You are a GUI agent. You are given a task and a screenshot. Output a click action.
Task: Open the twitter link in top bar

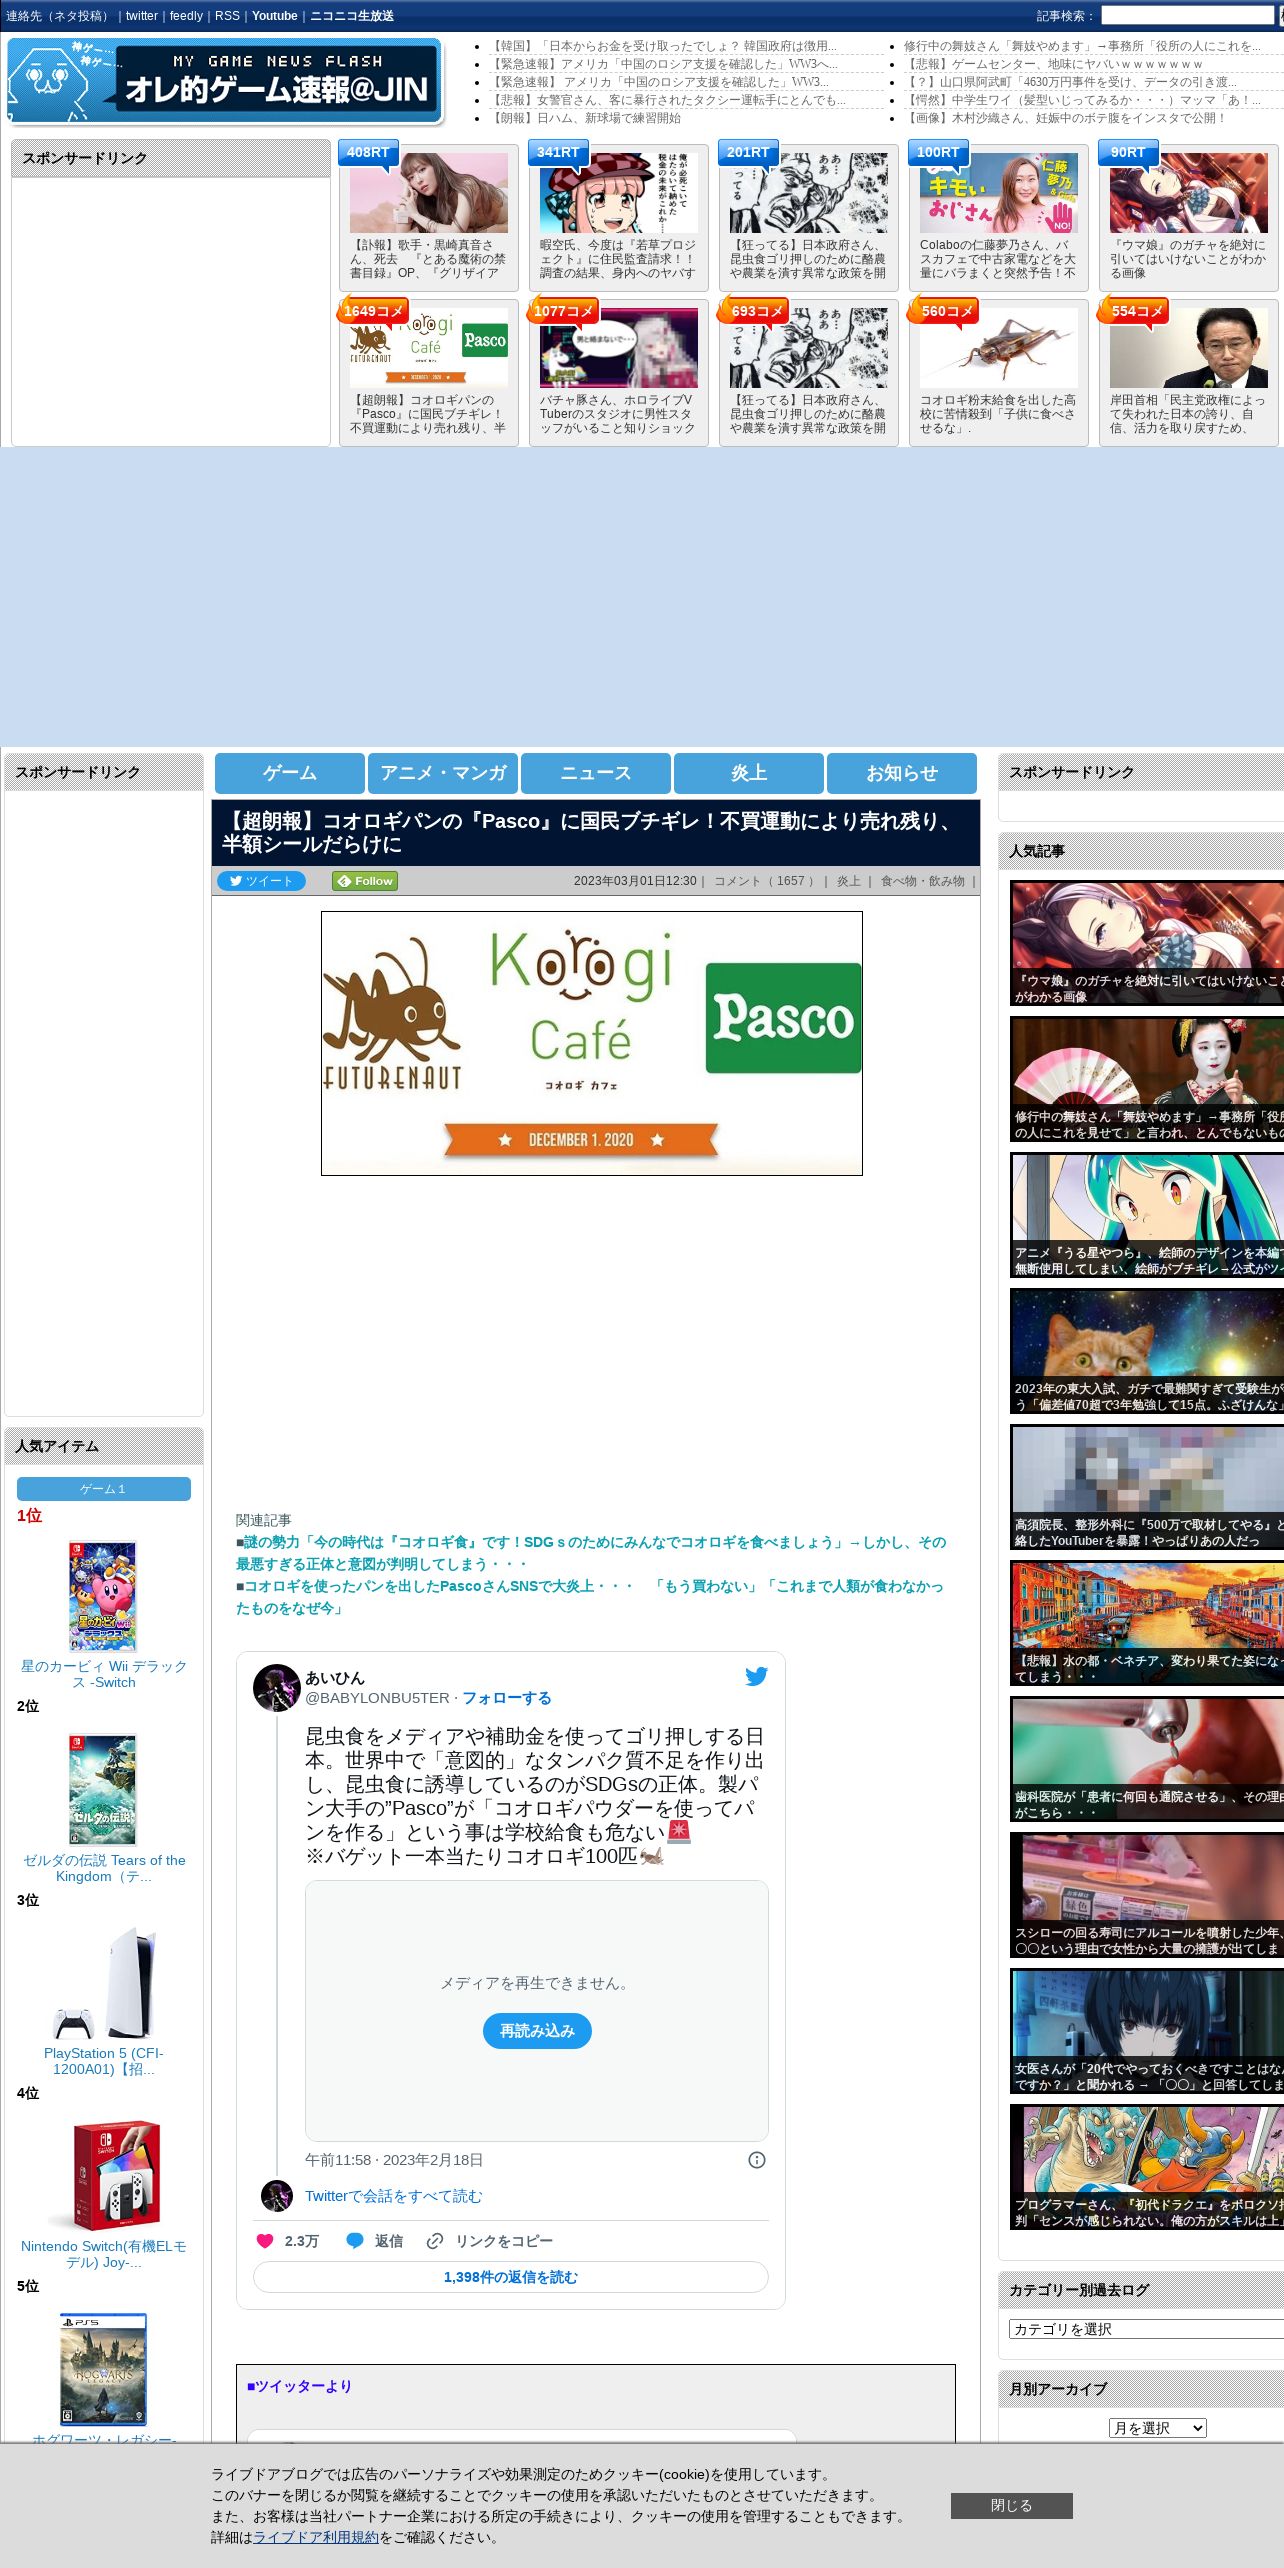pyautogui.click(x=142, y=16)
